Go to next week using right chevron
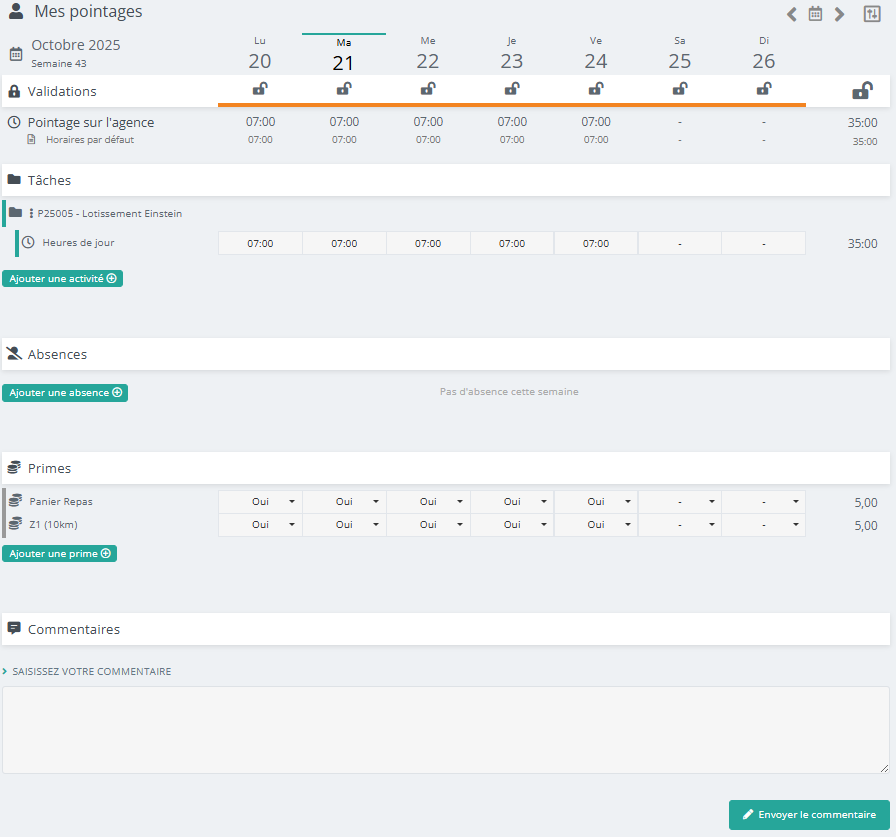This screenshot has width=896, height=837. point(839,14)
